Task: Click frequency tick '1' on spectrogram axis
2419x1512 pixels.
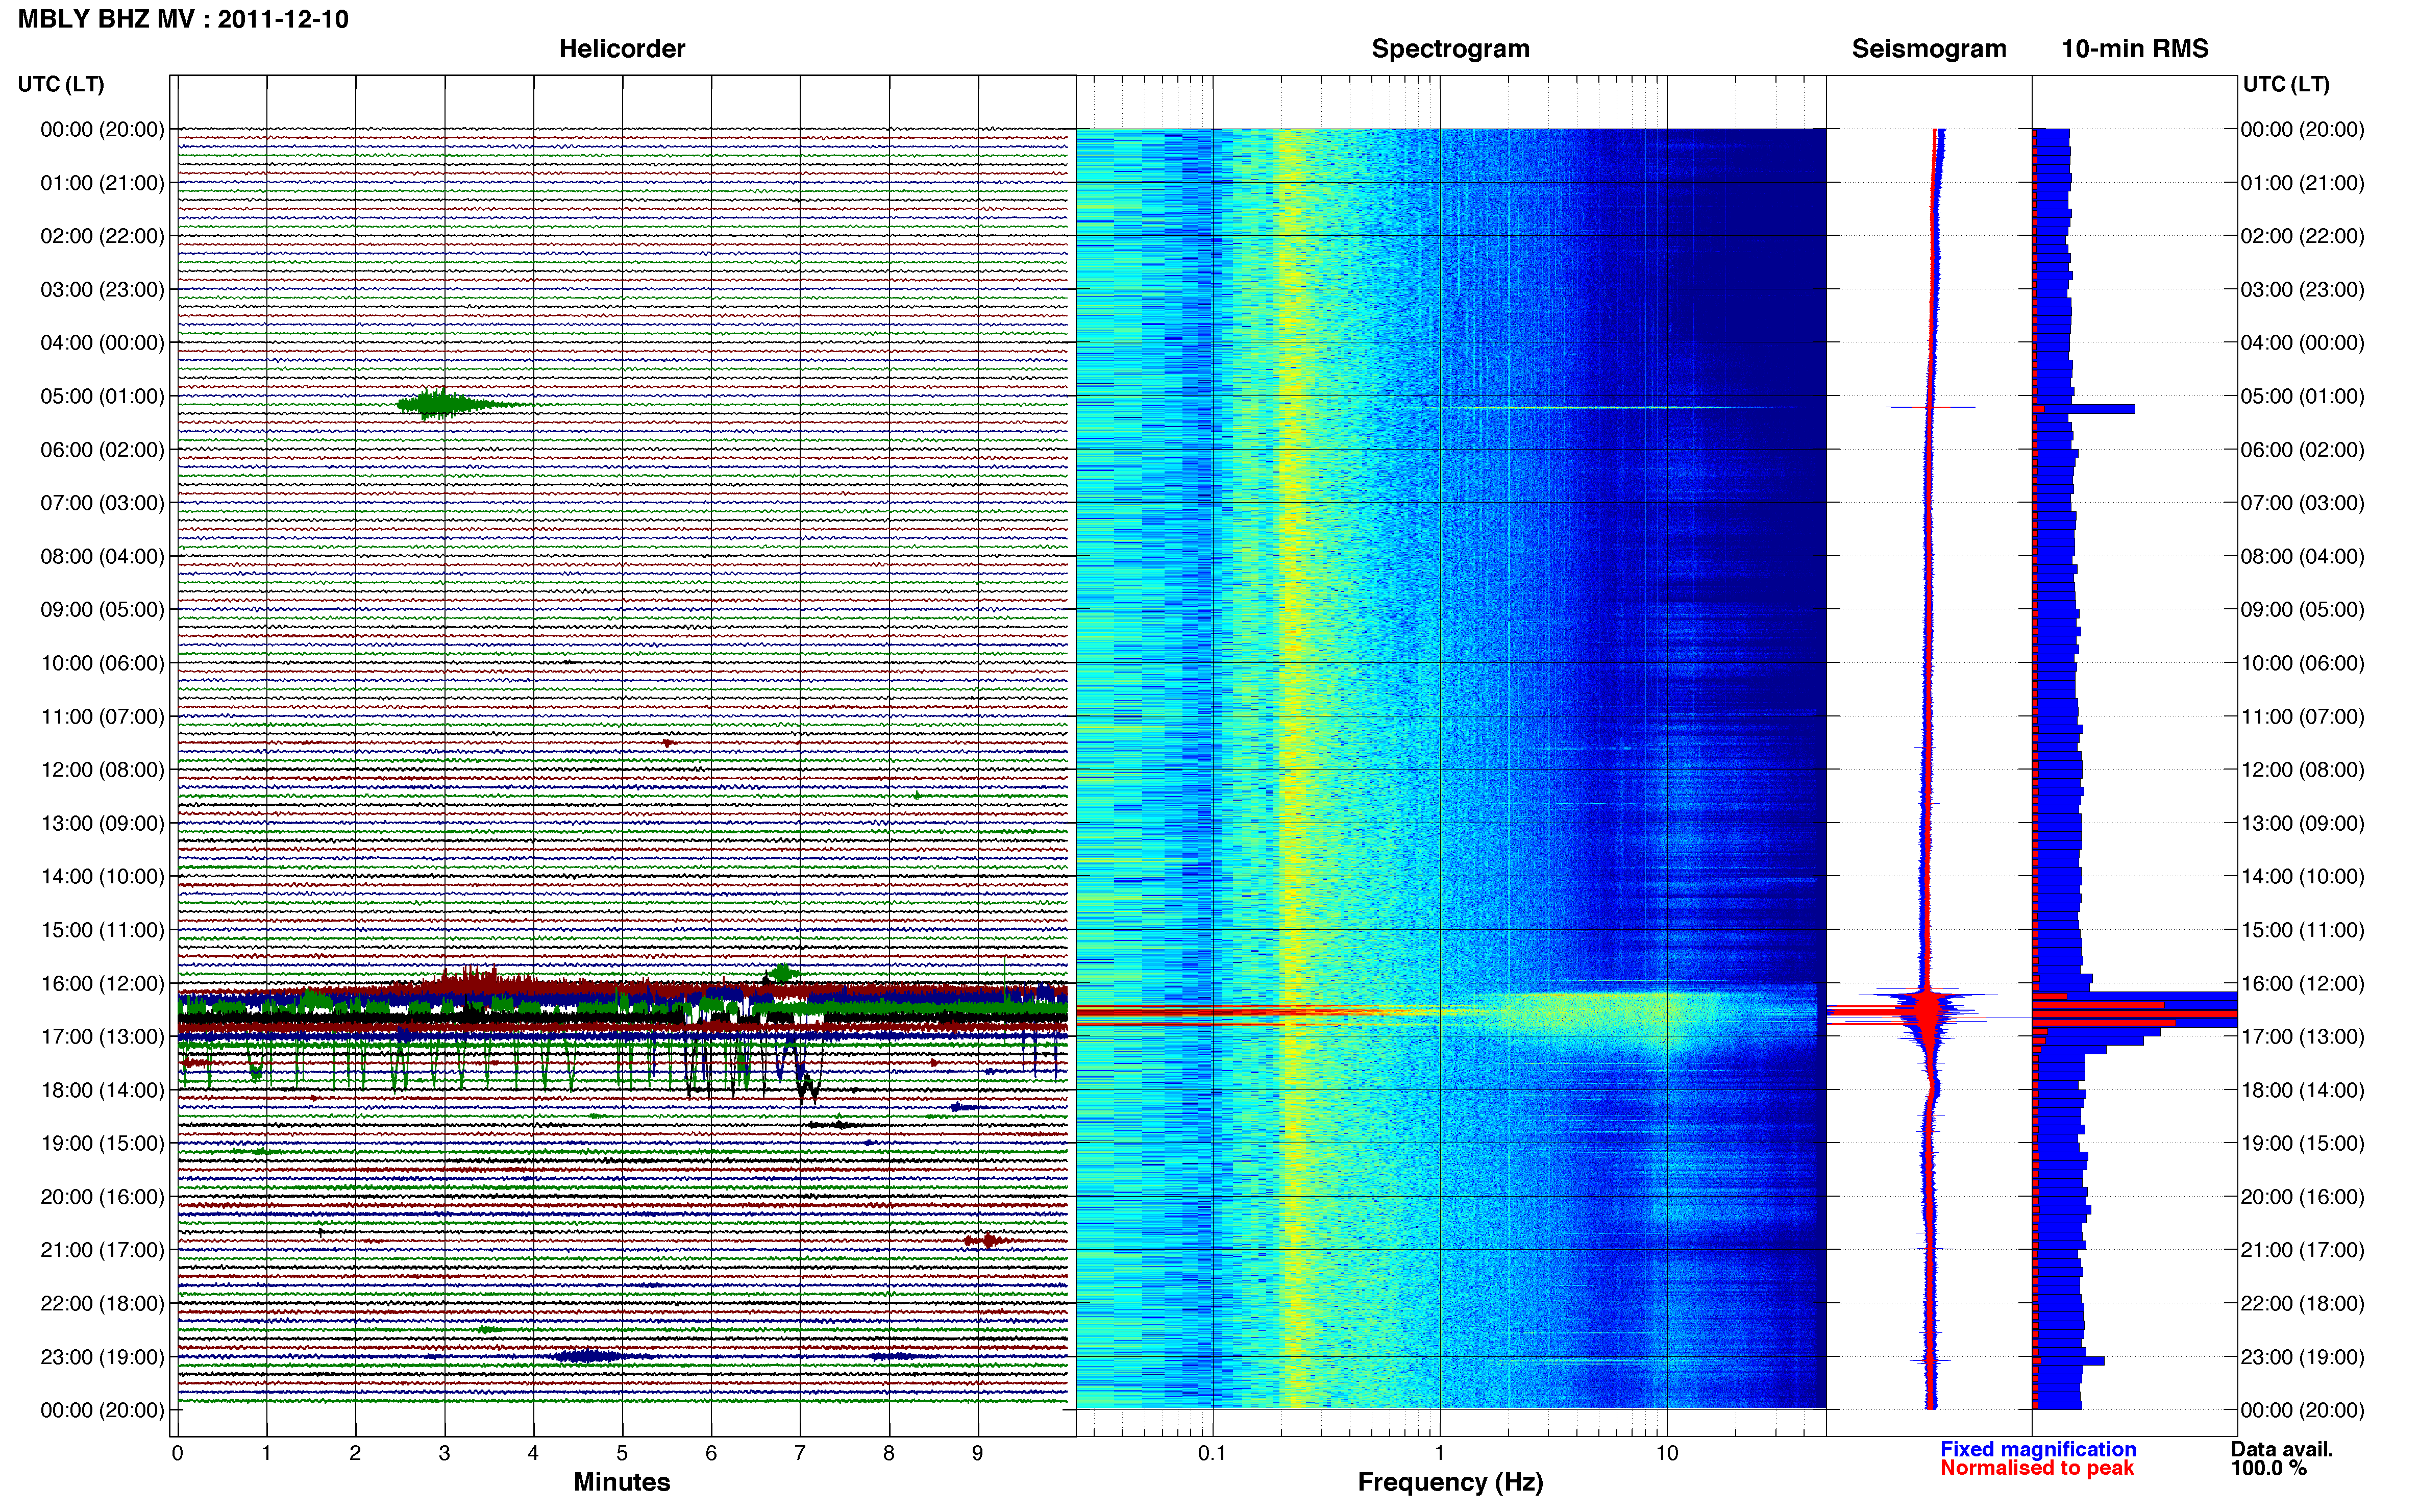Action: [1440, 1453]
